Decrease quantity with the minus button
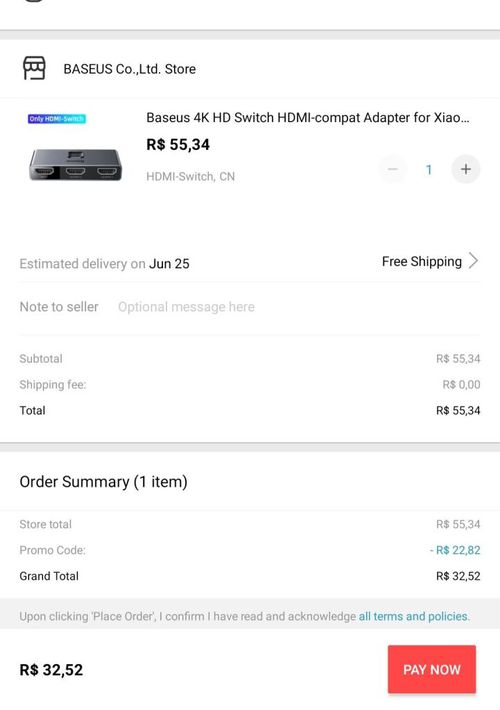 click(x=393, y=169)
